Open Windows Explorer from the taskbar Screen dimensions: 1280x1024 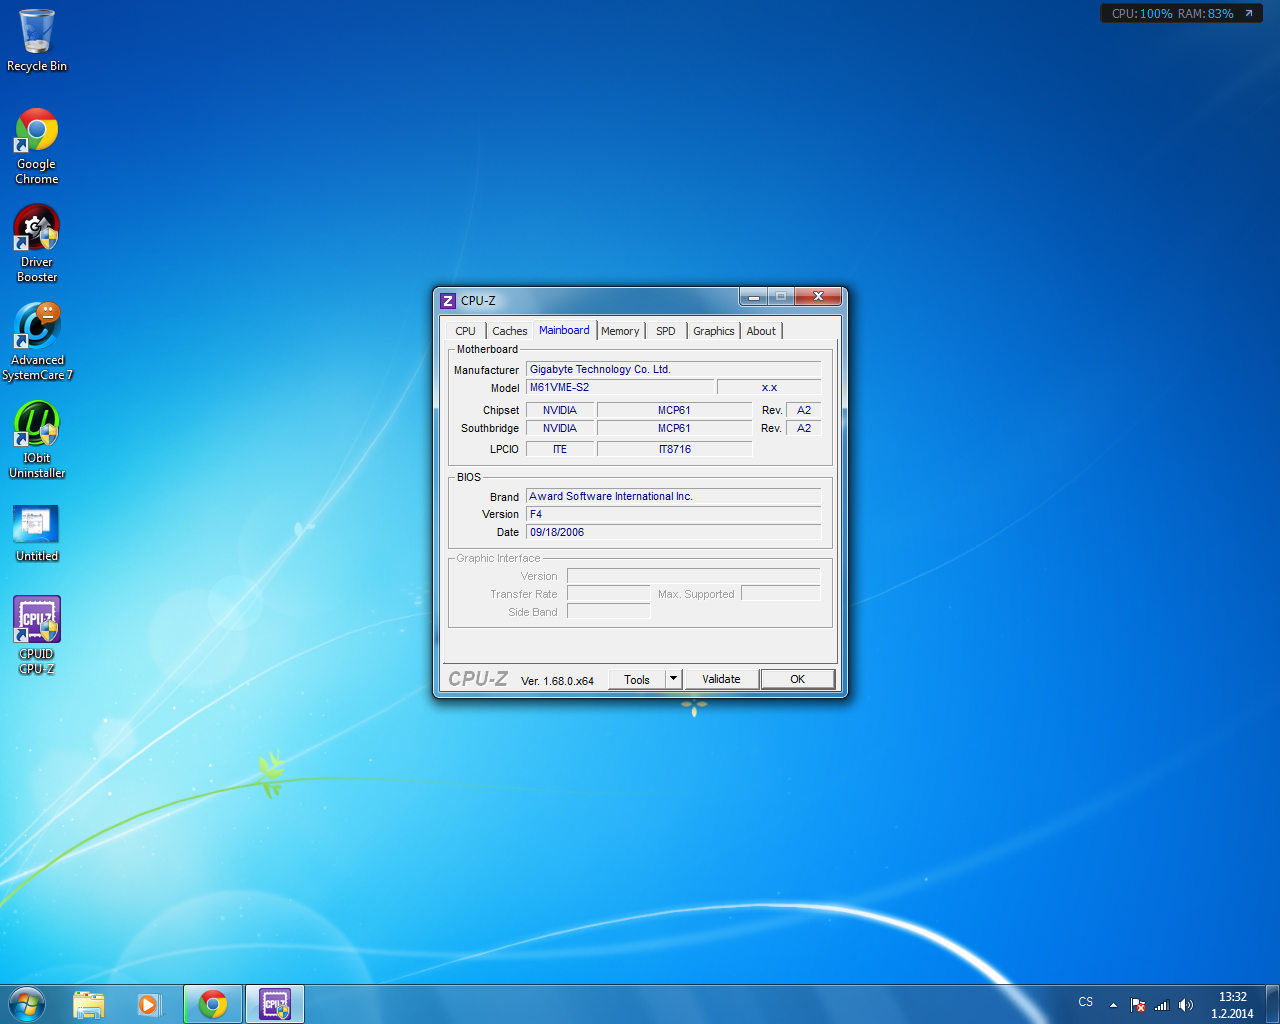89,1004
